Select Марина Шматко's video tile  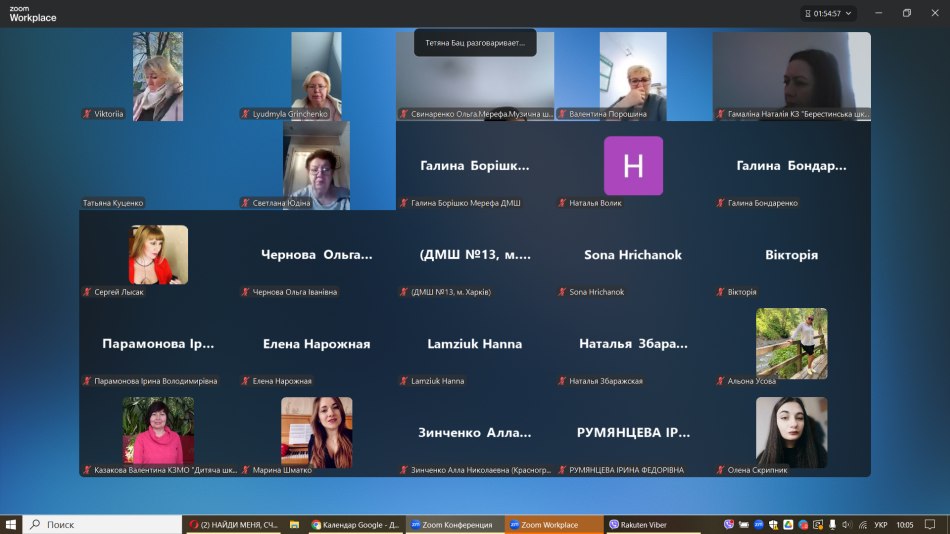coord(317,432)
